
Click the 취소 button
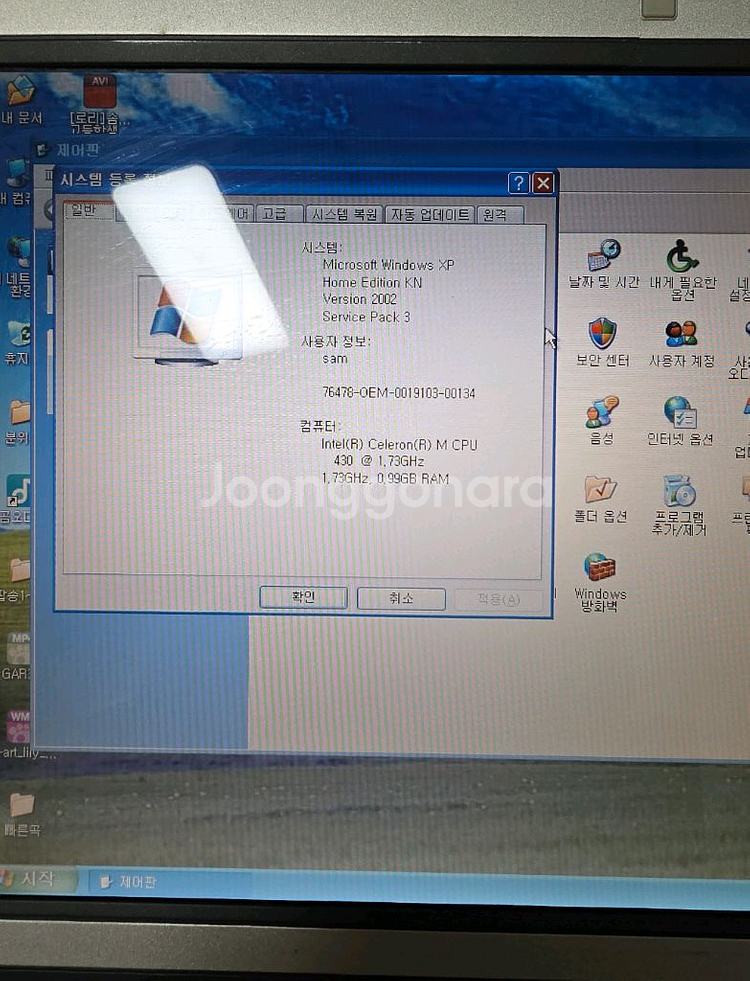[401, 598]
